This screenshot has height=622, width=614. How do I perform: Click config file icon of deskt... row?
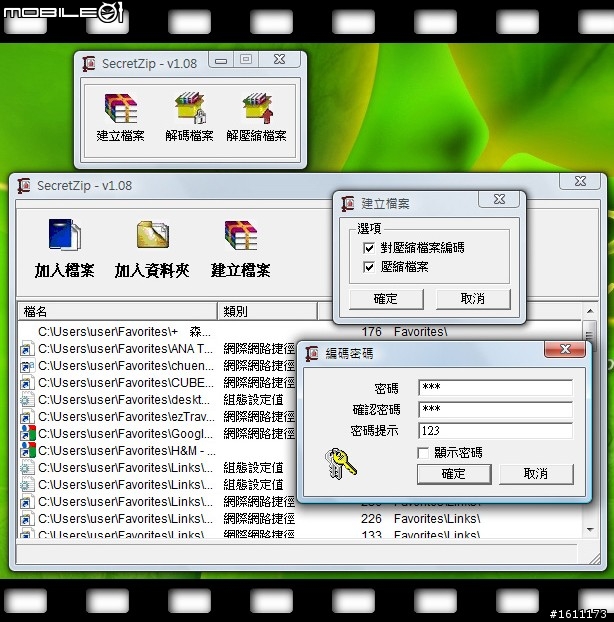(x=27, y=400)
